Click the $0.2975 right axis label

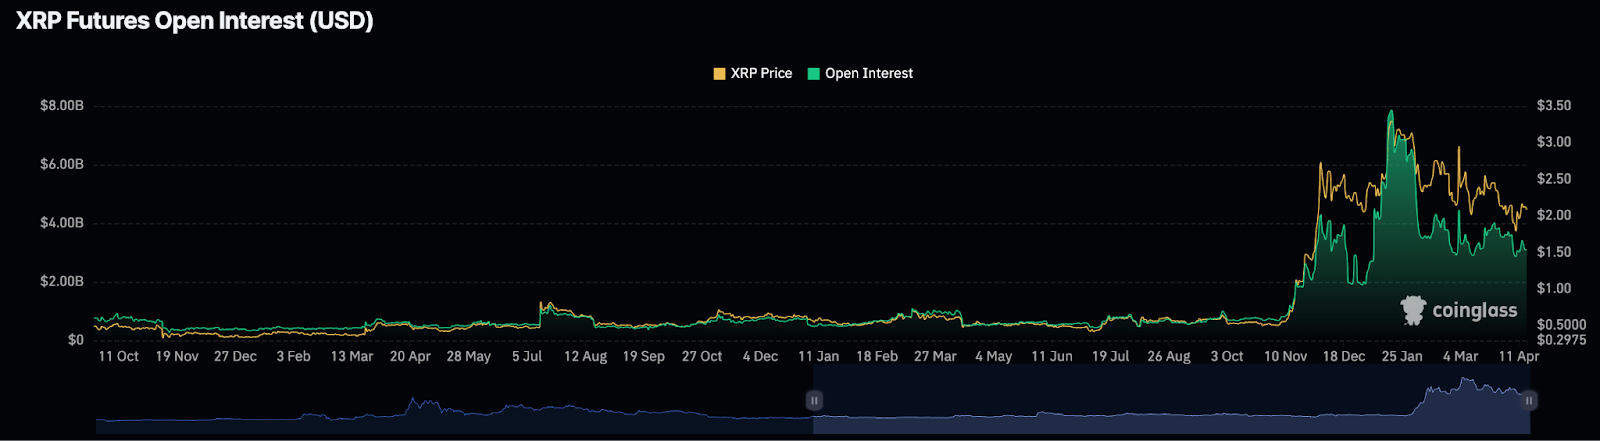(1561, 339)
